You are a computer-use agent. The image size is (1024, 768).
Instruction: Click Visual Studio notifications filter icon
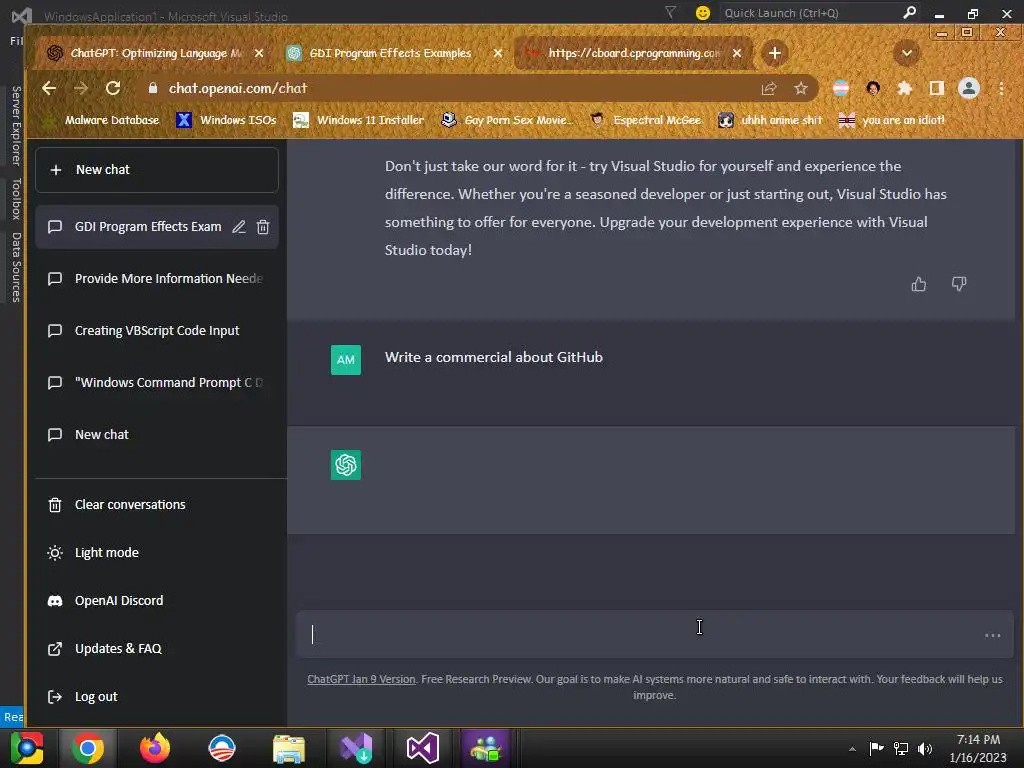tap(670, 12)
